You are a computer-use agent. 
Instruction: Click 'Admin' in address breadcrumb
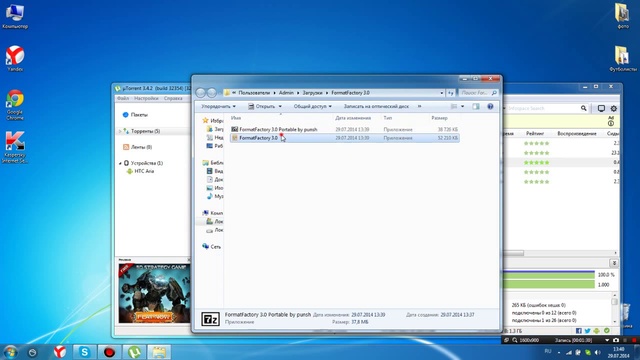286,93
